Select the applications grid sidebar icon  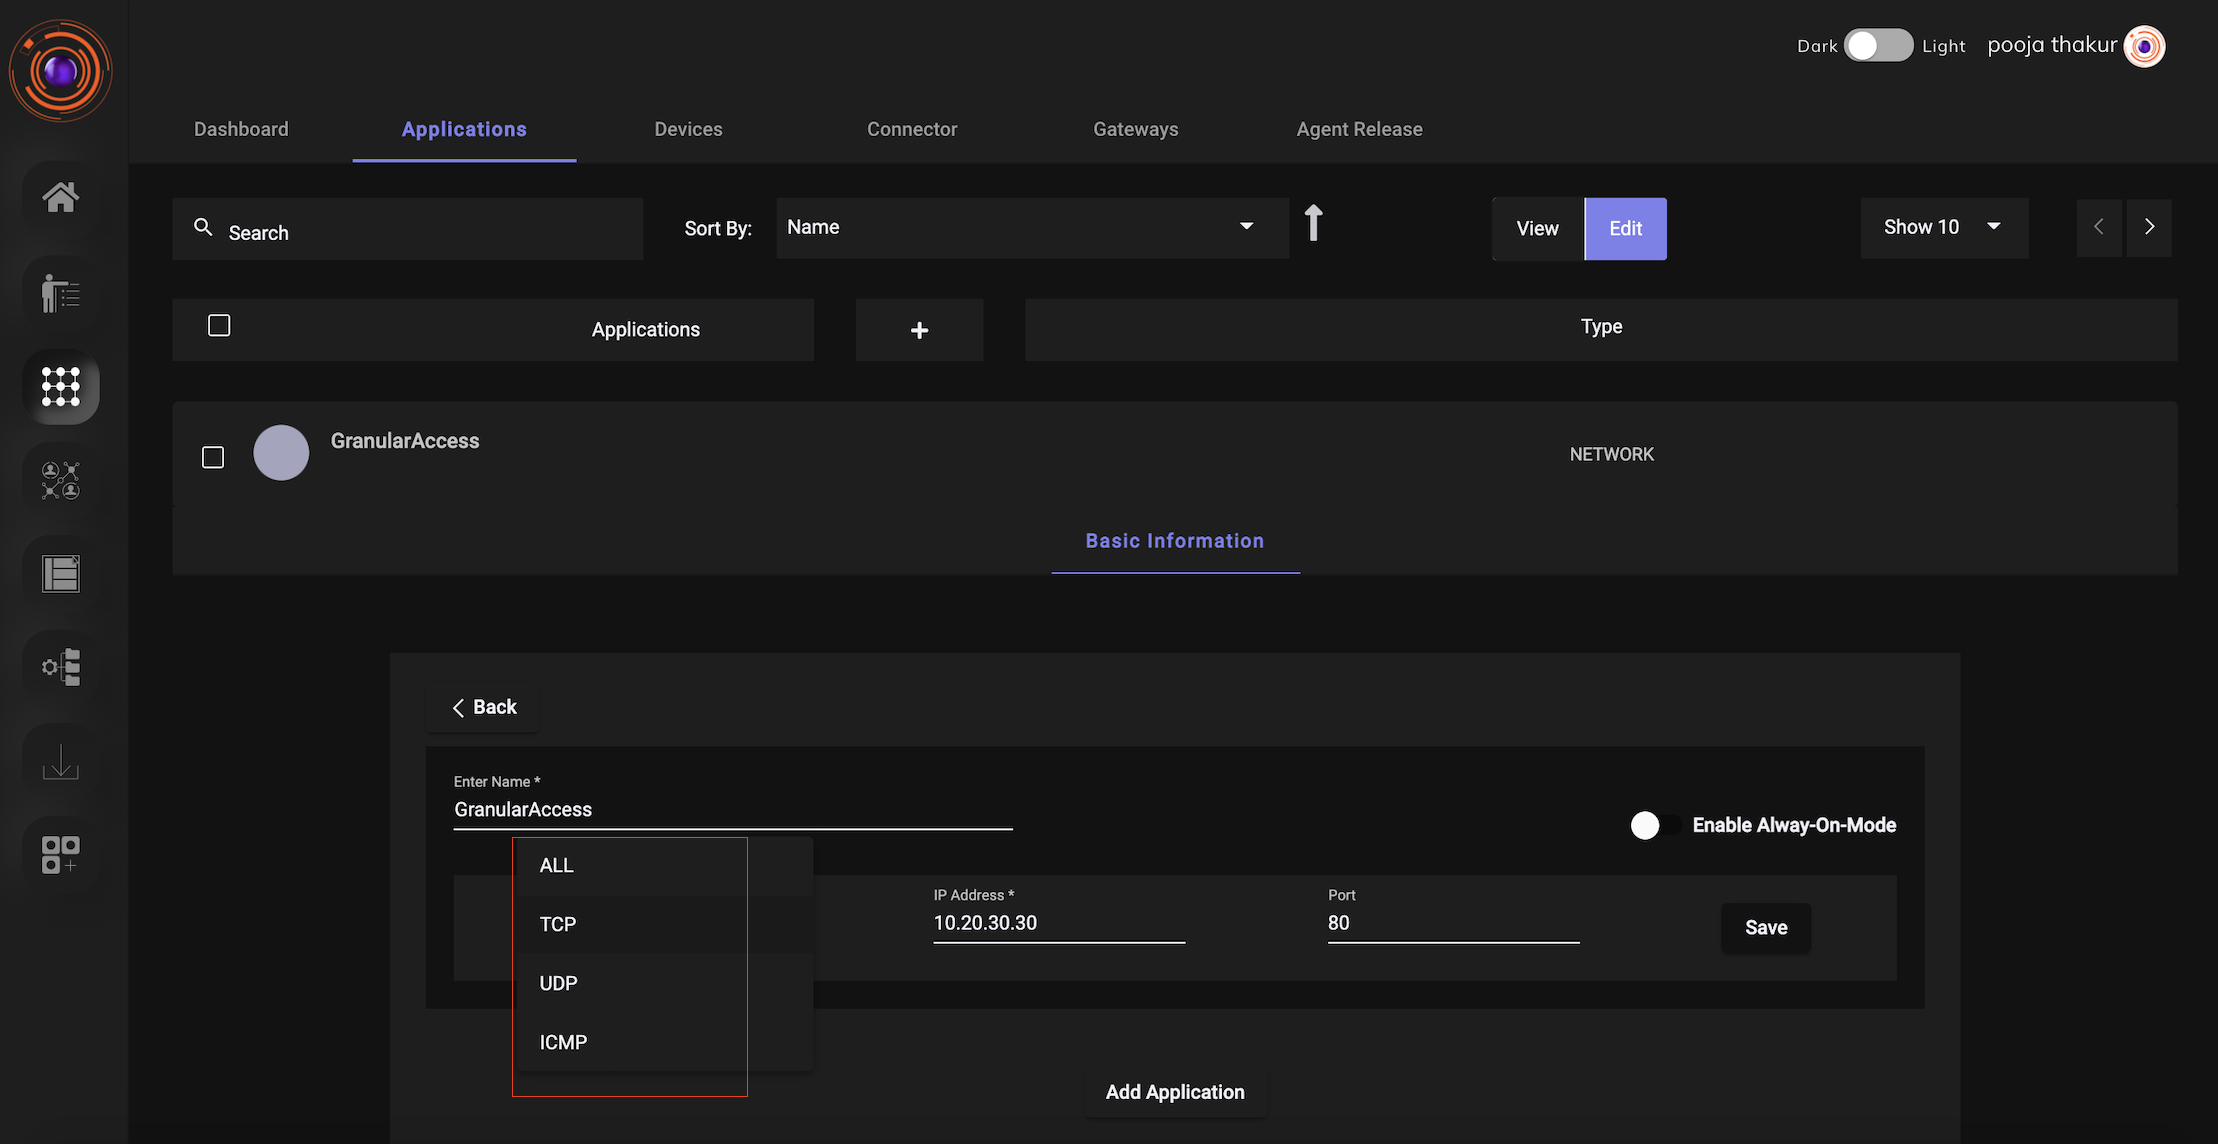(61, 386)
